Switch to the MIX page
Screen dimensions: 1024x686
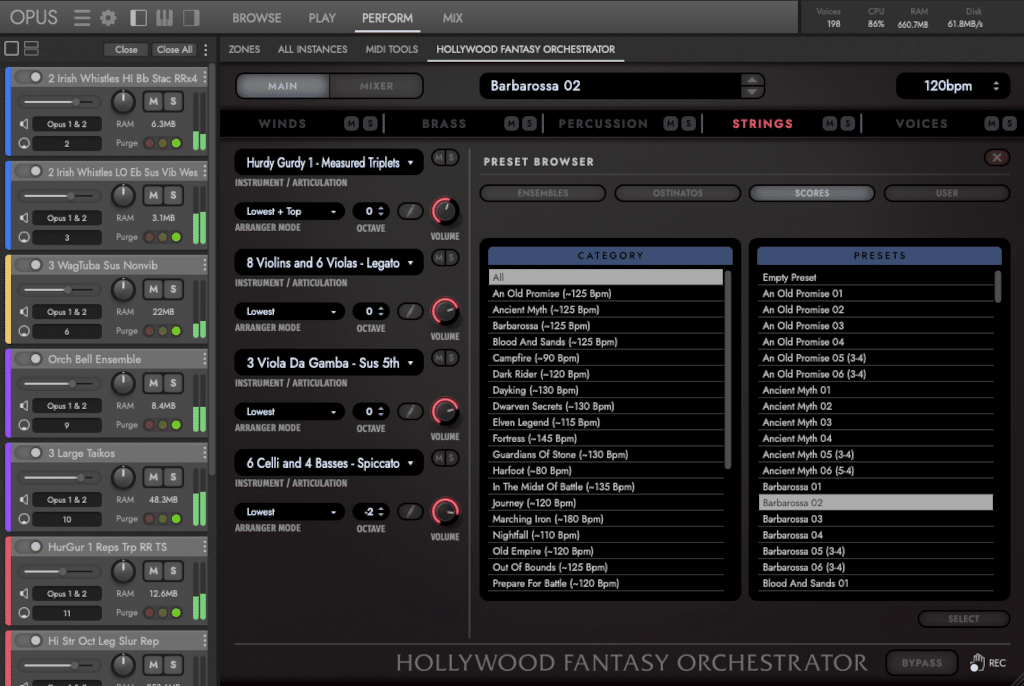coord(453,18)
